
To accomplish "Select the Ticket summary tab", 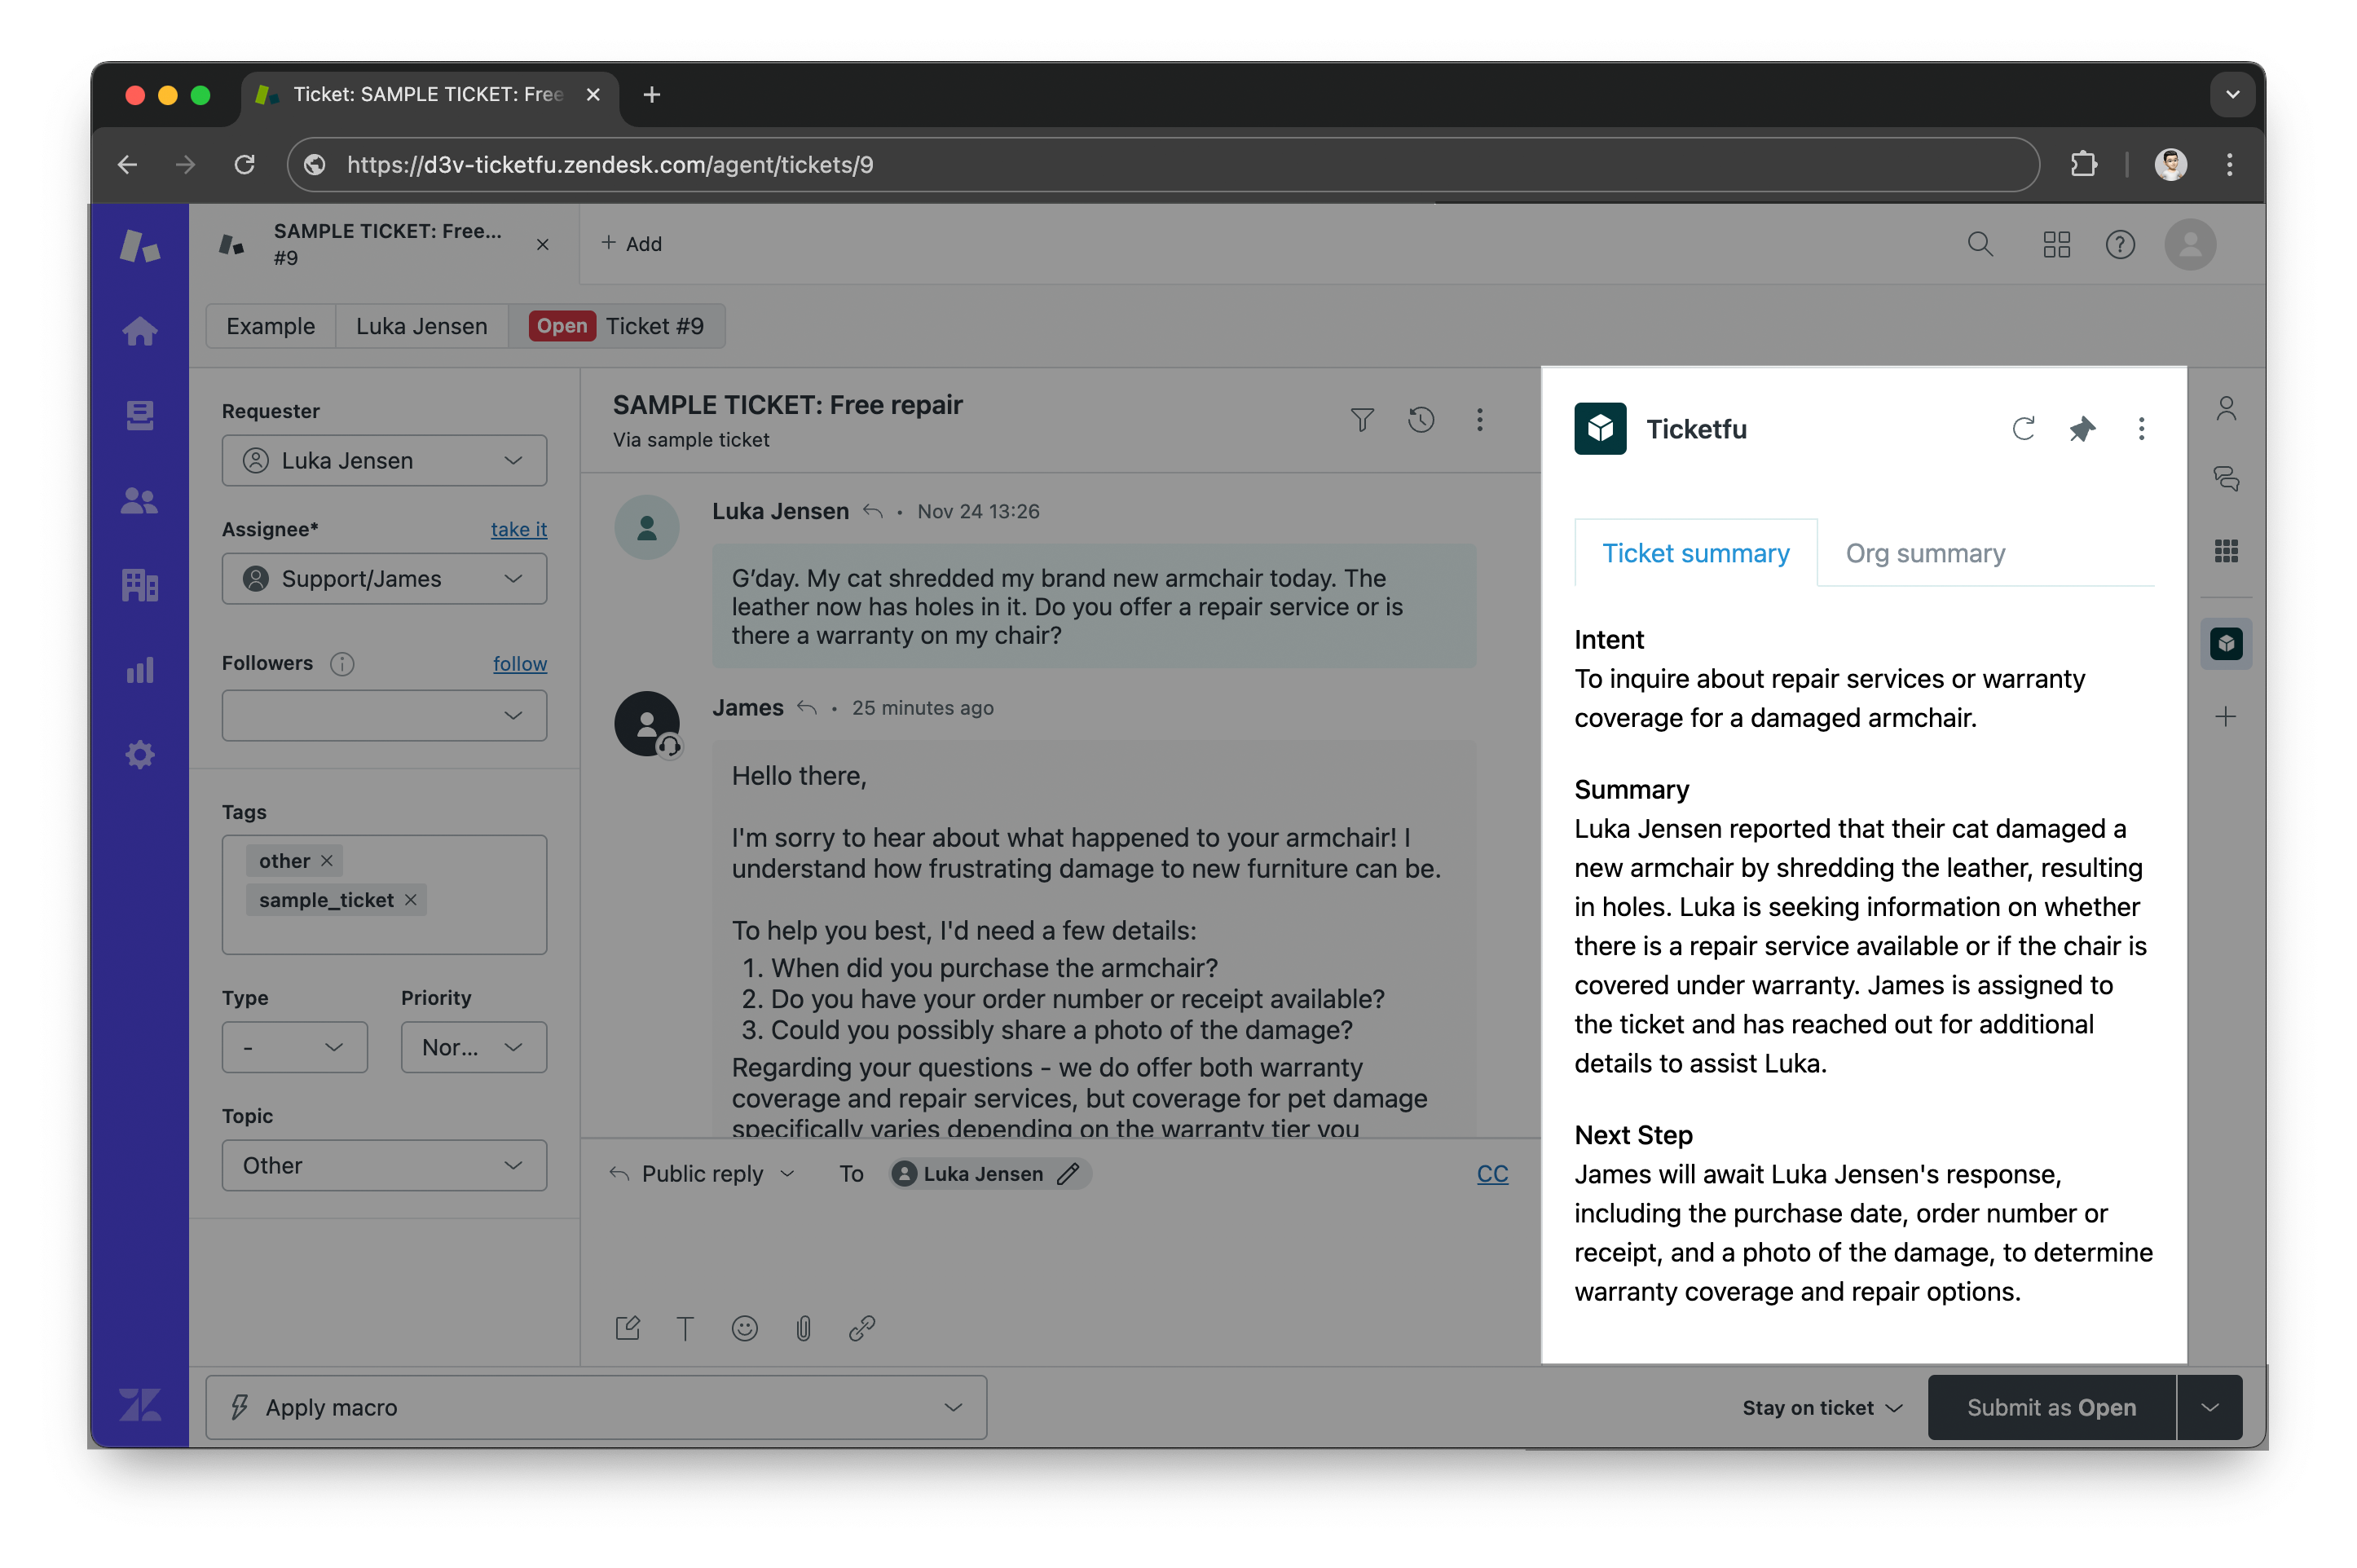I will (1695, 553).
